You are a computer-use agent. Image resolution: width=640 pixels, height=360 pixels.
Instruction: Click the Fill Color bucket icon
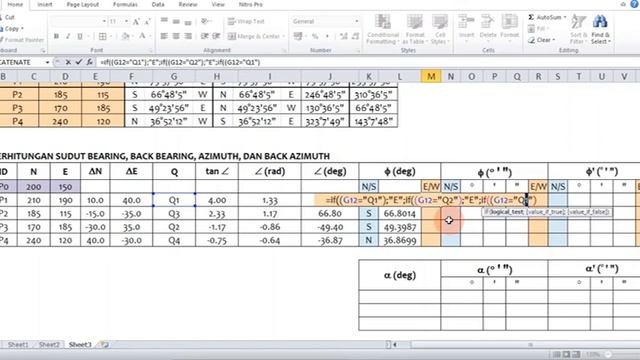point(125,36)
